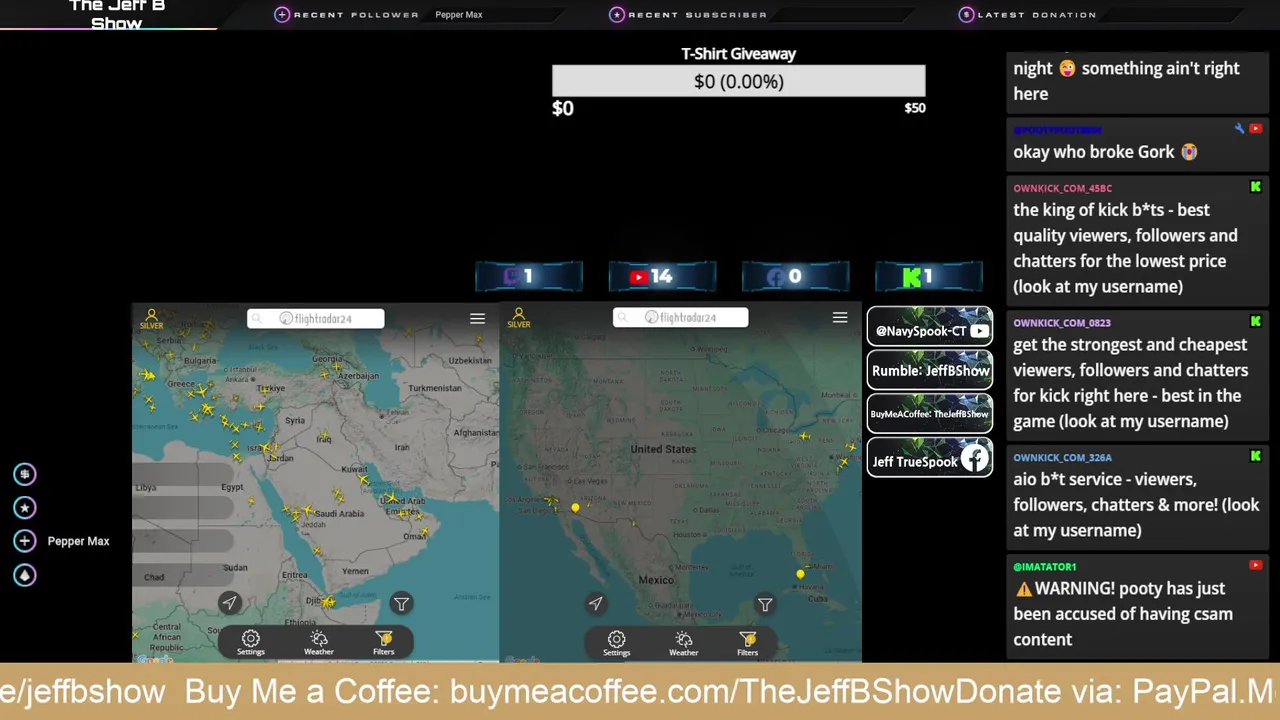1280x720 pixels.
Task: Click YouTube icon beside @IMATATOR1 message
Action: [x=1256, y=566]
